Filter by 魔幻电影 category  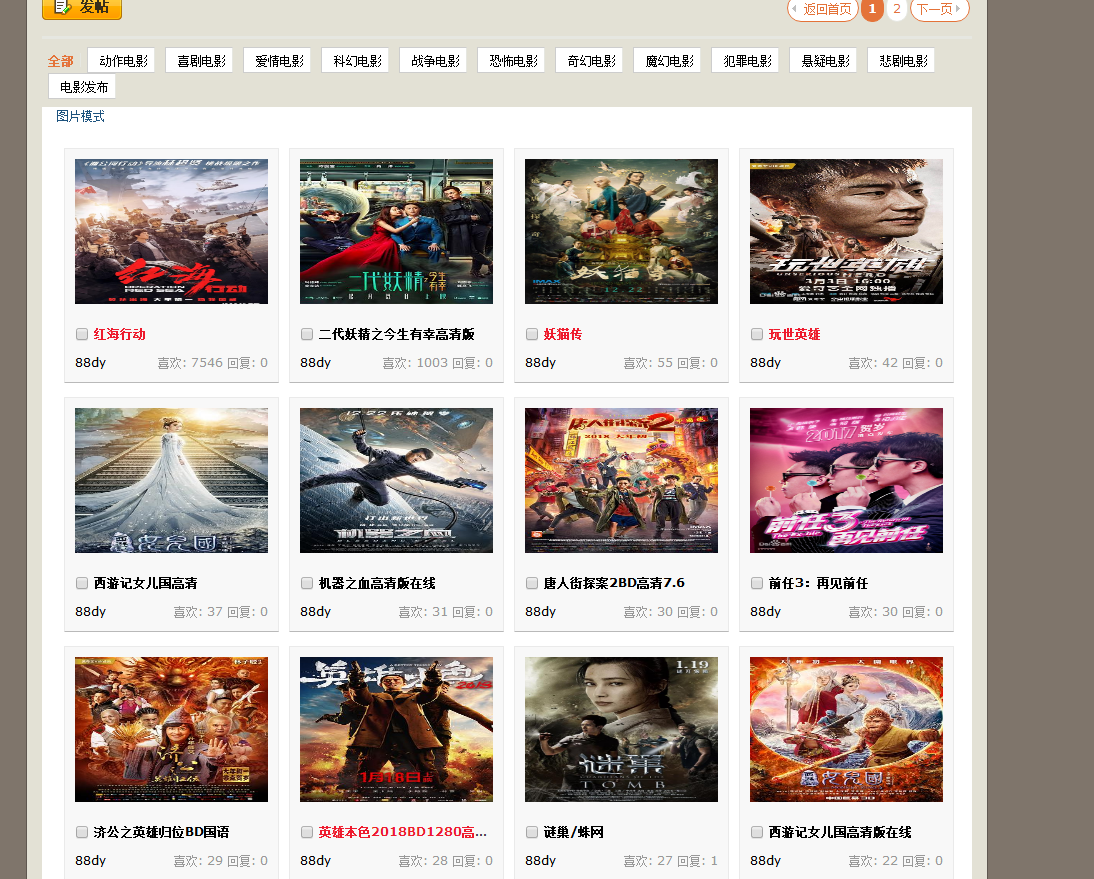pyautogui.click(x=668, y=61)
